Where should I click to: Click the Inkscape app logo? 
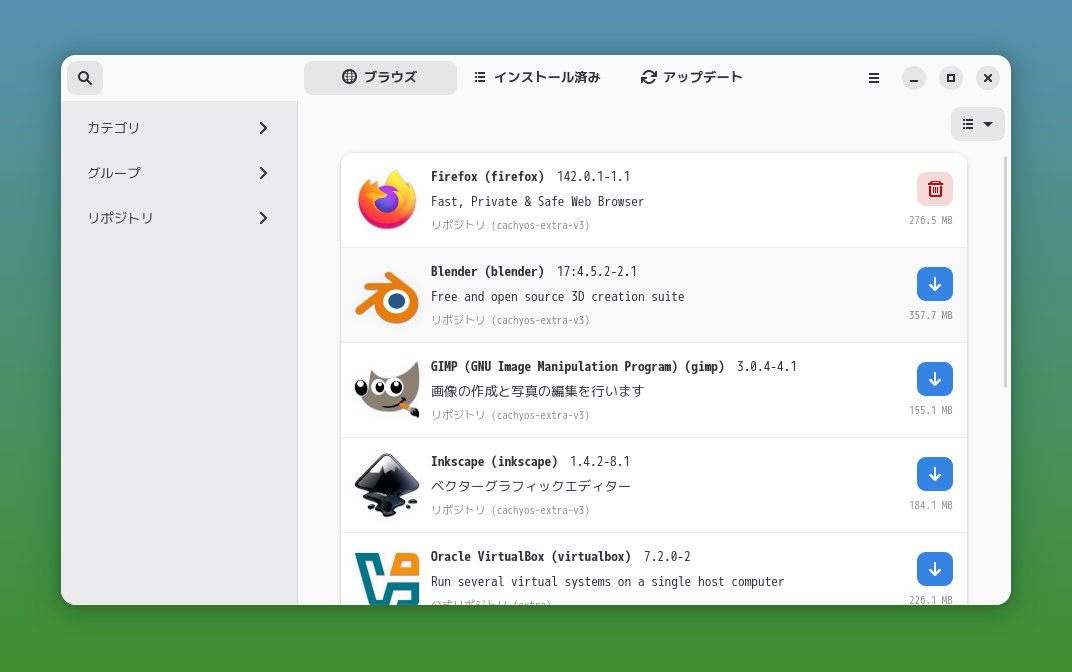(387, 485)
